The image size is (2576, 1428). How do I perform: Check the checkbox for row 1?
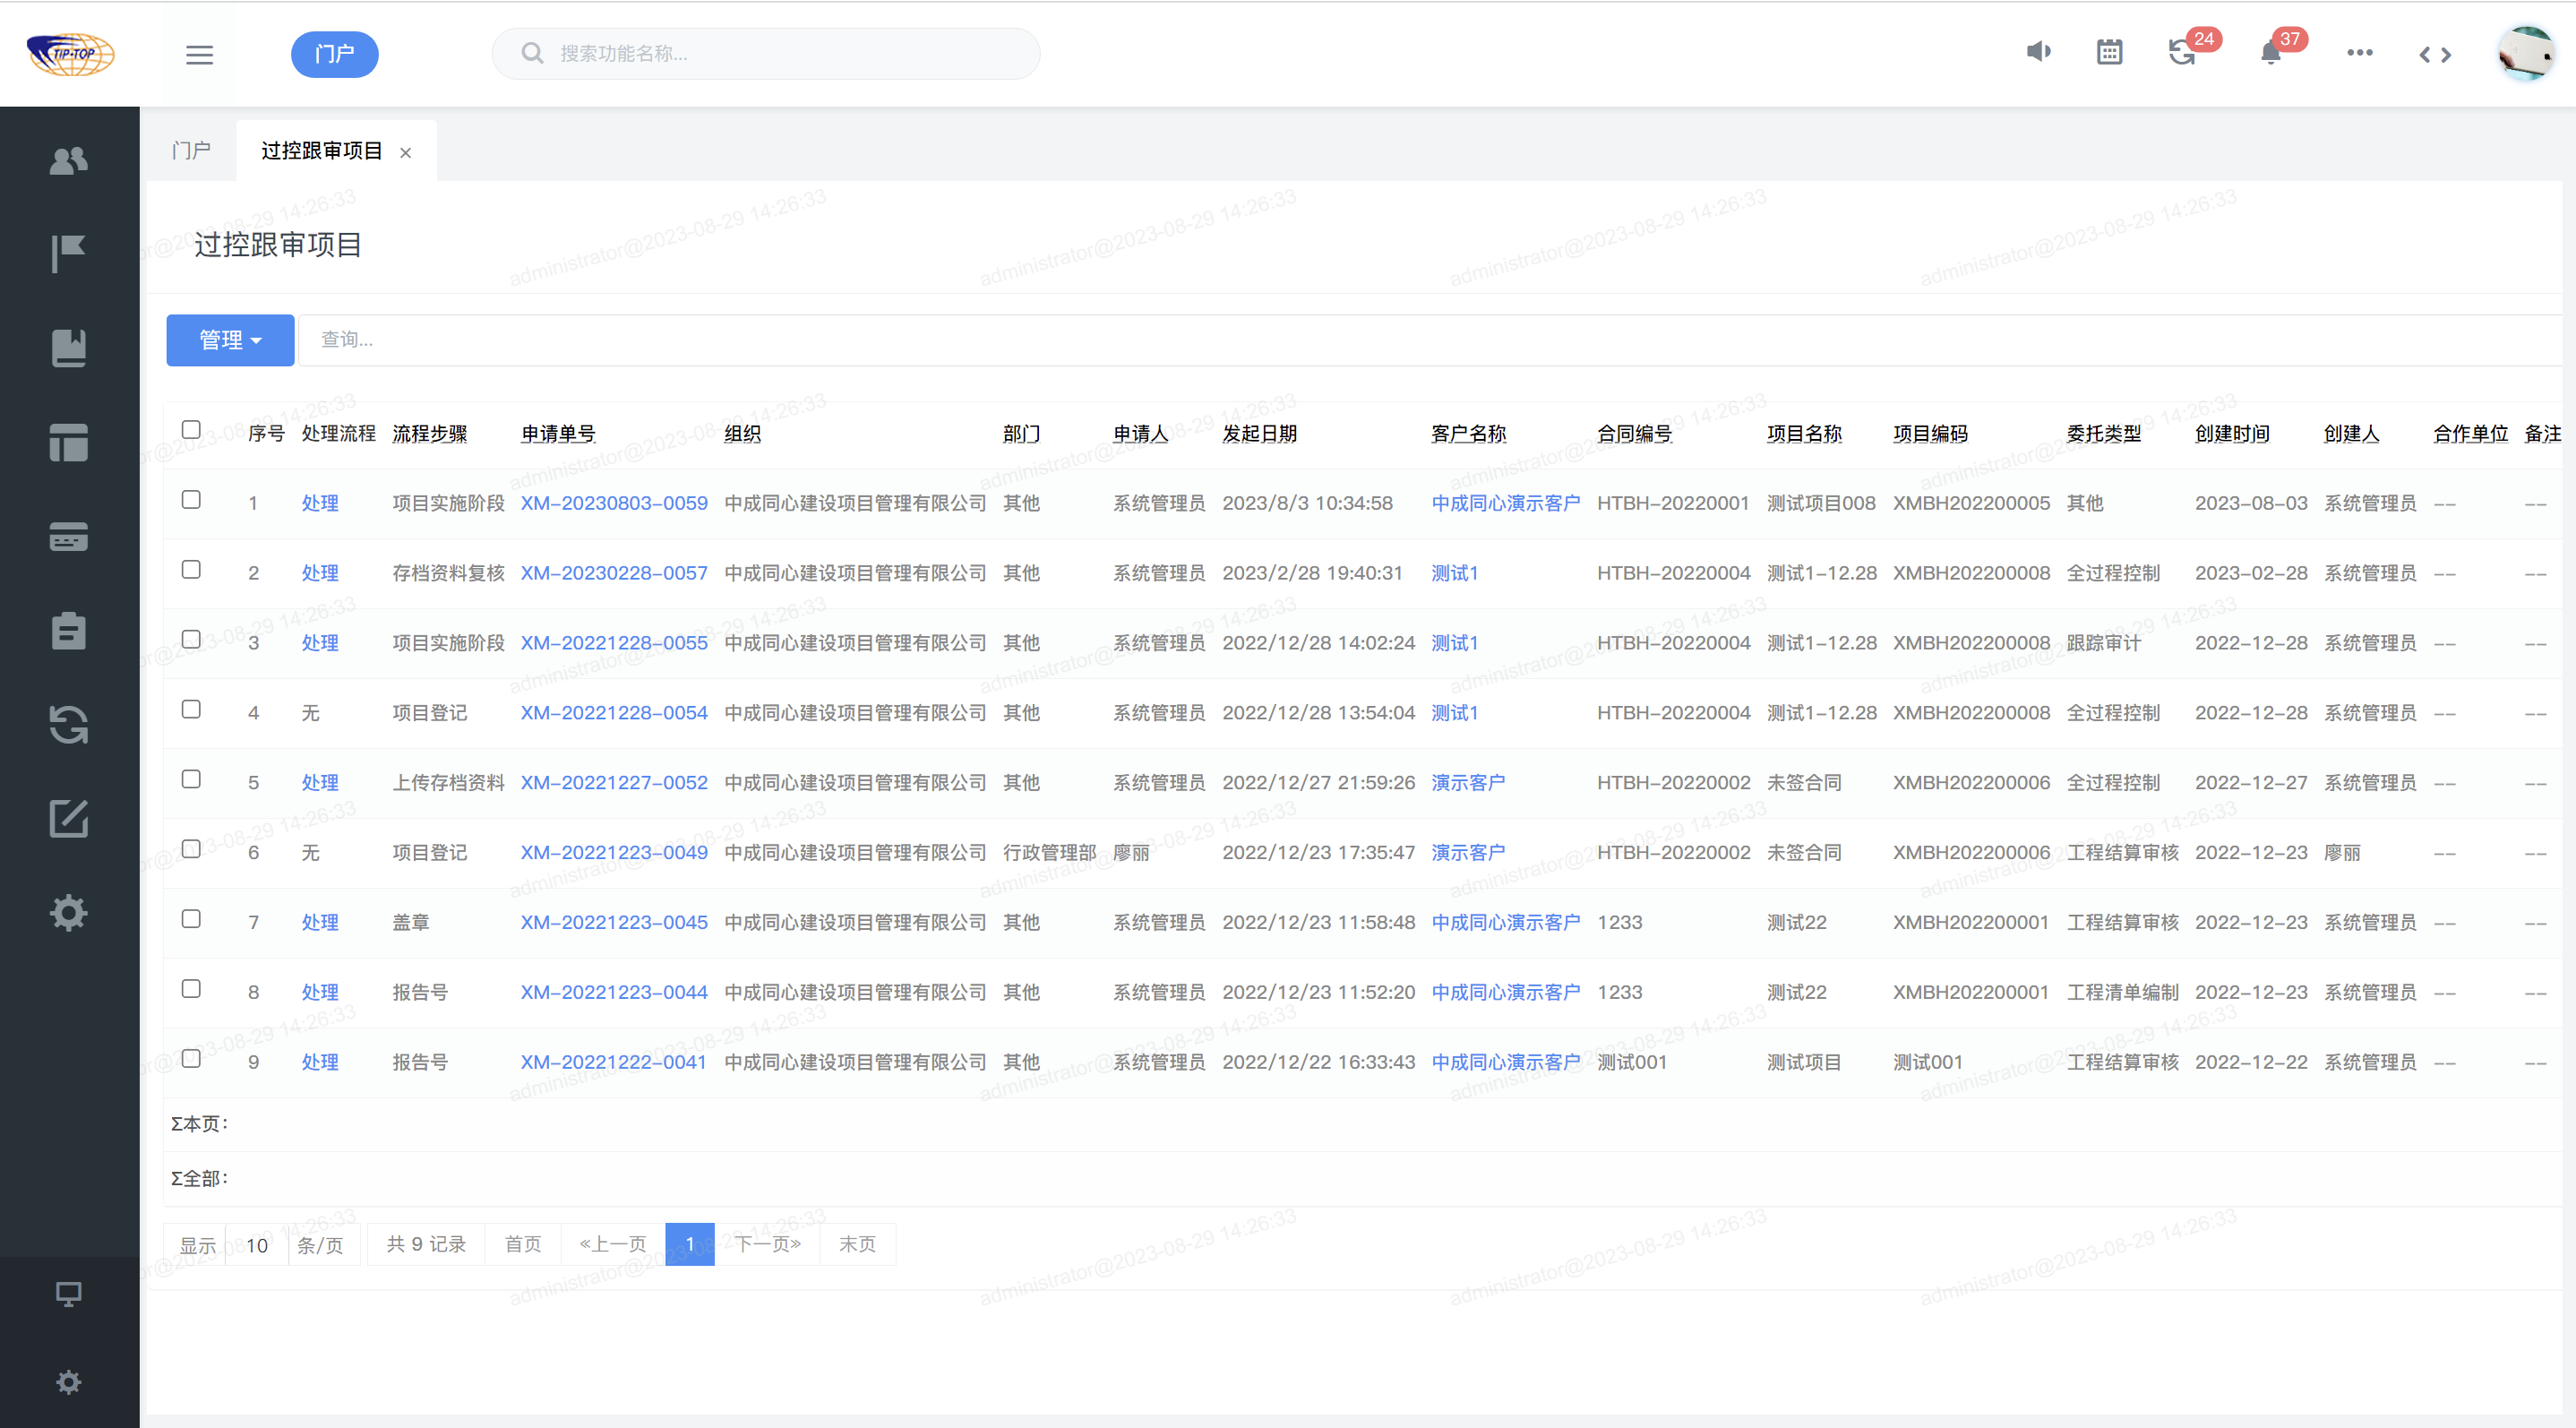pos(191,500)
